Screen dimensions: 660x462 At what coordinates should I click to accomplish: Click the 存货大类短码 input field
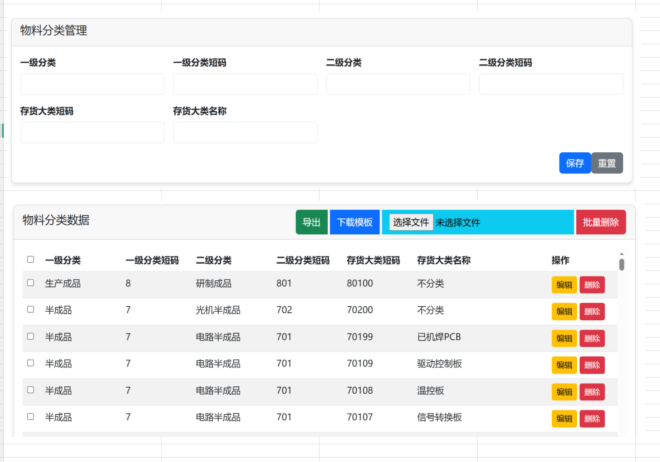[92, 133]
